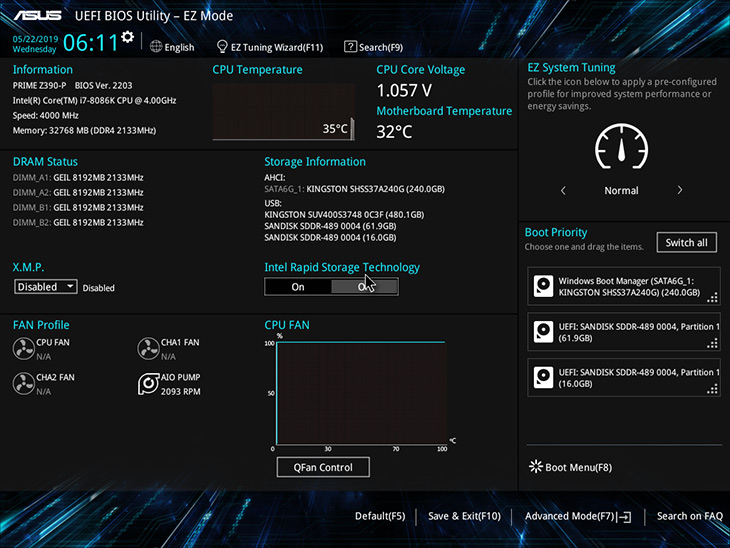Click the date/time settings gear icon
The width and height of the screenshot is (730, 548).
(128, 37)
